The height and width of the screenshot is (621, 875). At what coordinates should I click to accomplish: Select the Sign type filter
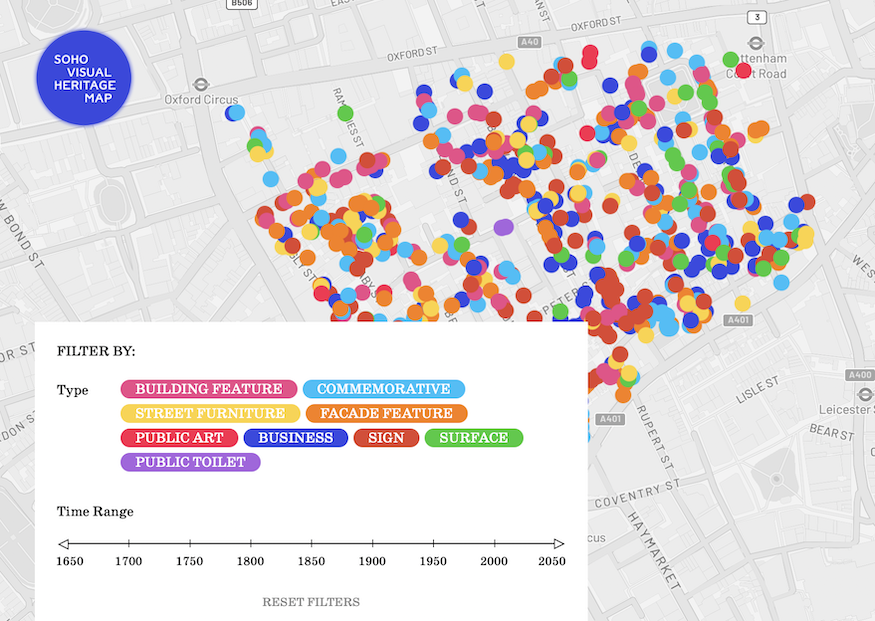click(386, 437)
